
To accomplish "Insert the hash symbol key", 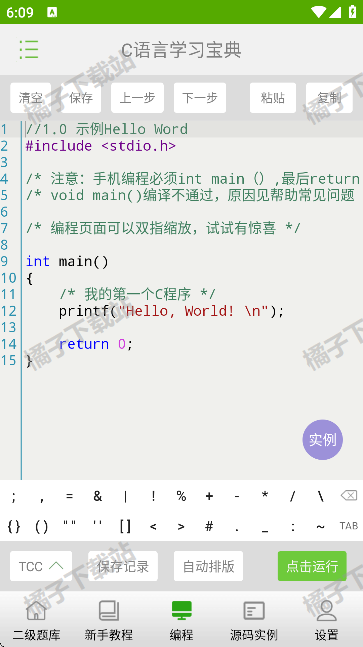I will 209,526.
